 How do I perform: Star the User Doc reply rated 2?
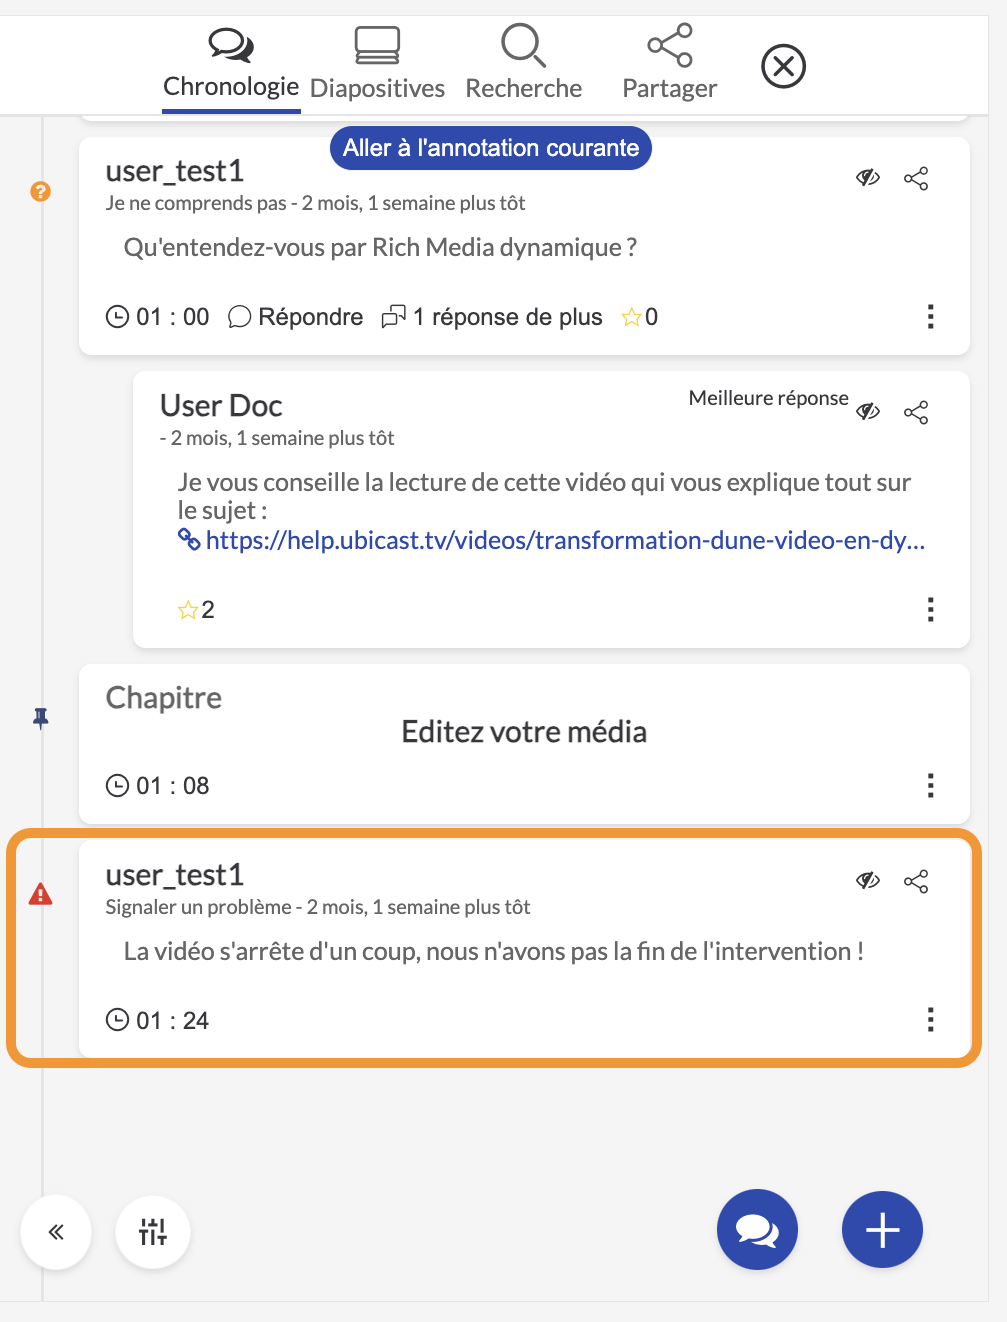click(187, 610)
